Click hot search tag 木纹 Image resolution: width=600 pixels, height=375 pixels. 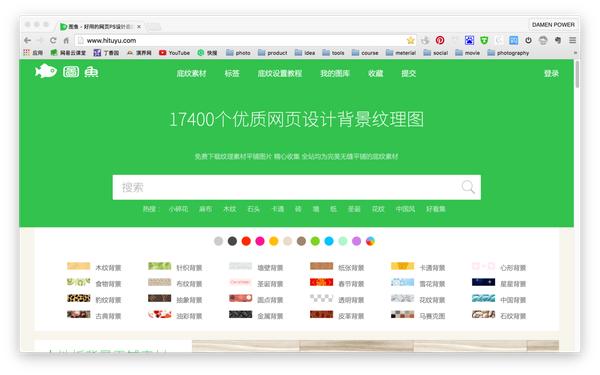pos(230,209)
